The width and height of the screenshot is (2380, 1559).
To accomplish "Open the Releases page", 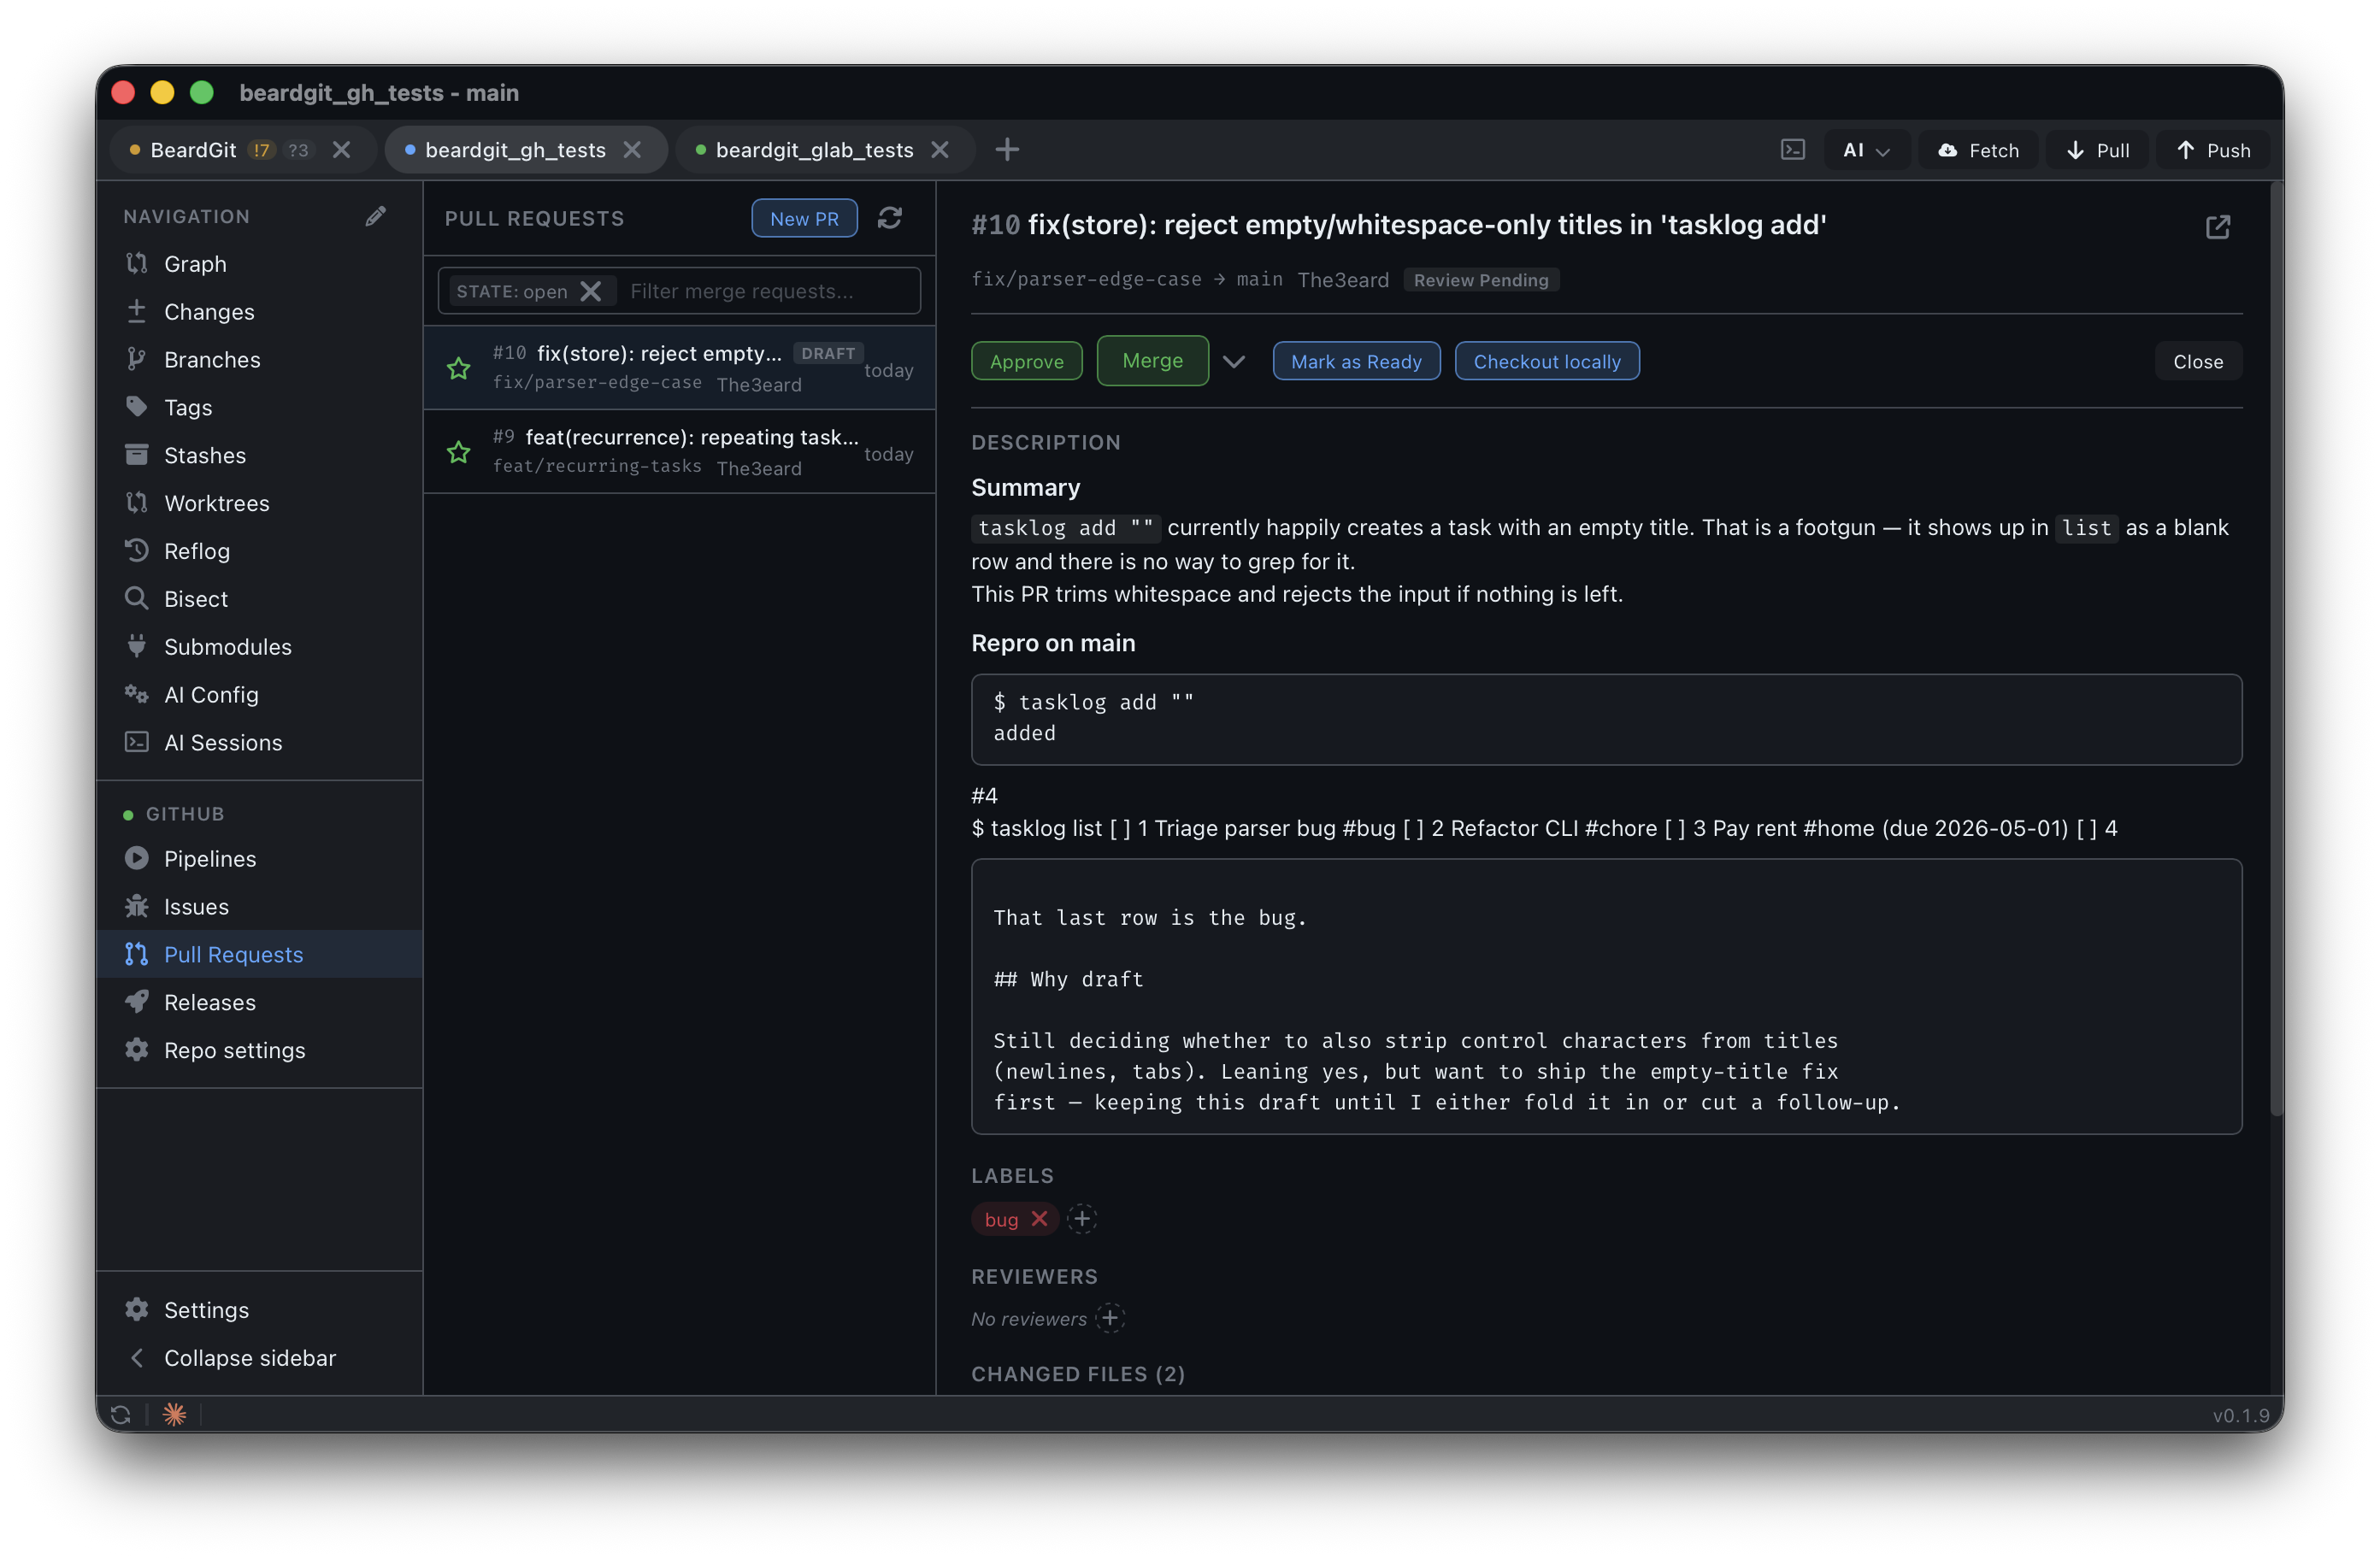I will pyautogui.click(x=259, y=1003).
